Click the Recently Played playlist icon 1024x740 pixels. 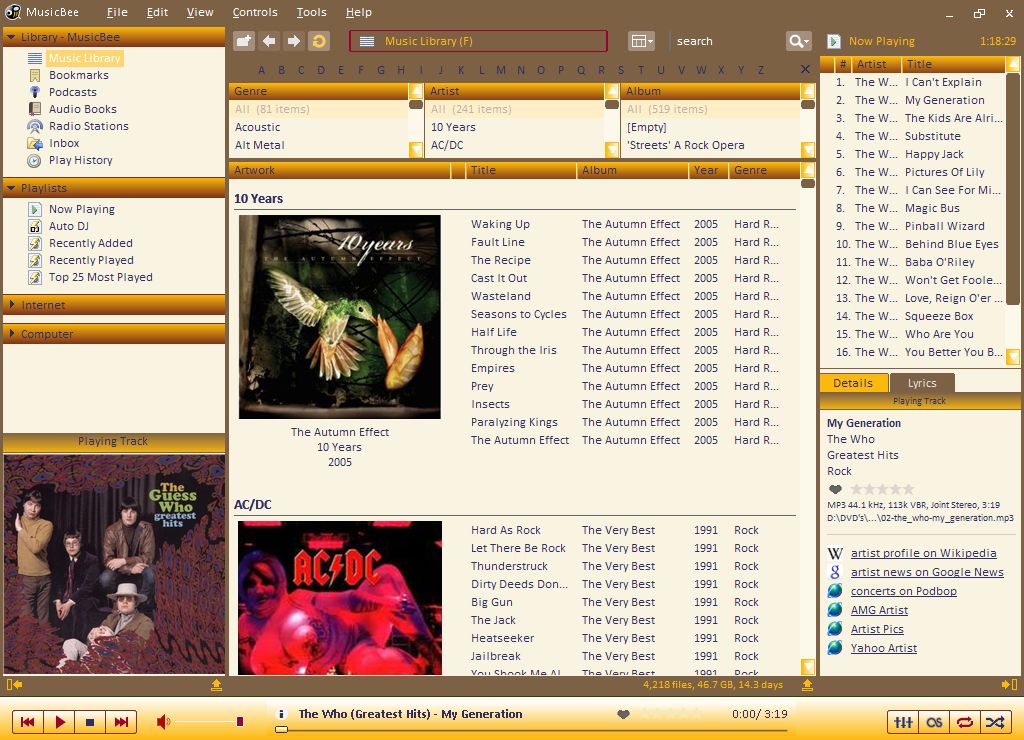point(35,260)
